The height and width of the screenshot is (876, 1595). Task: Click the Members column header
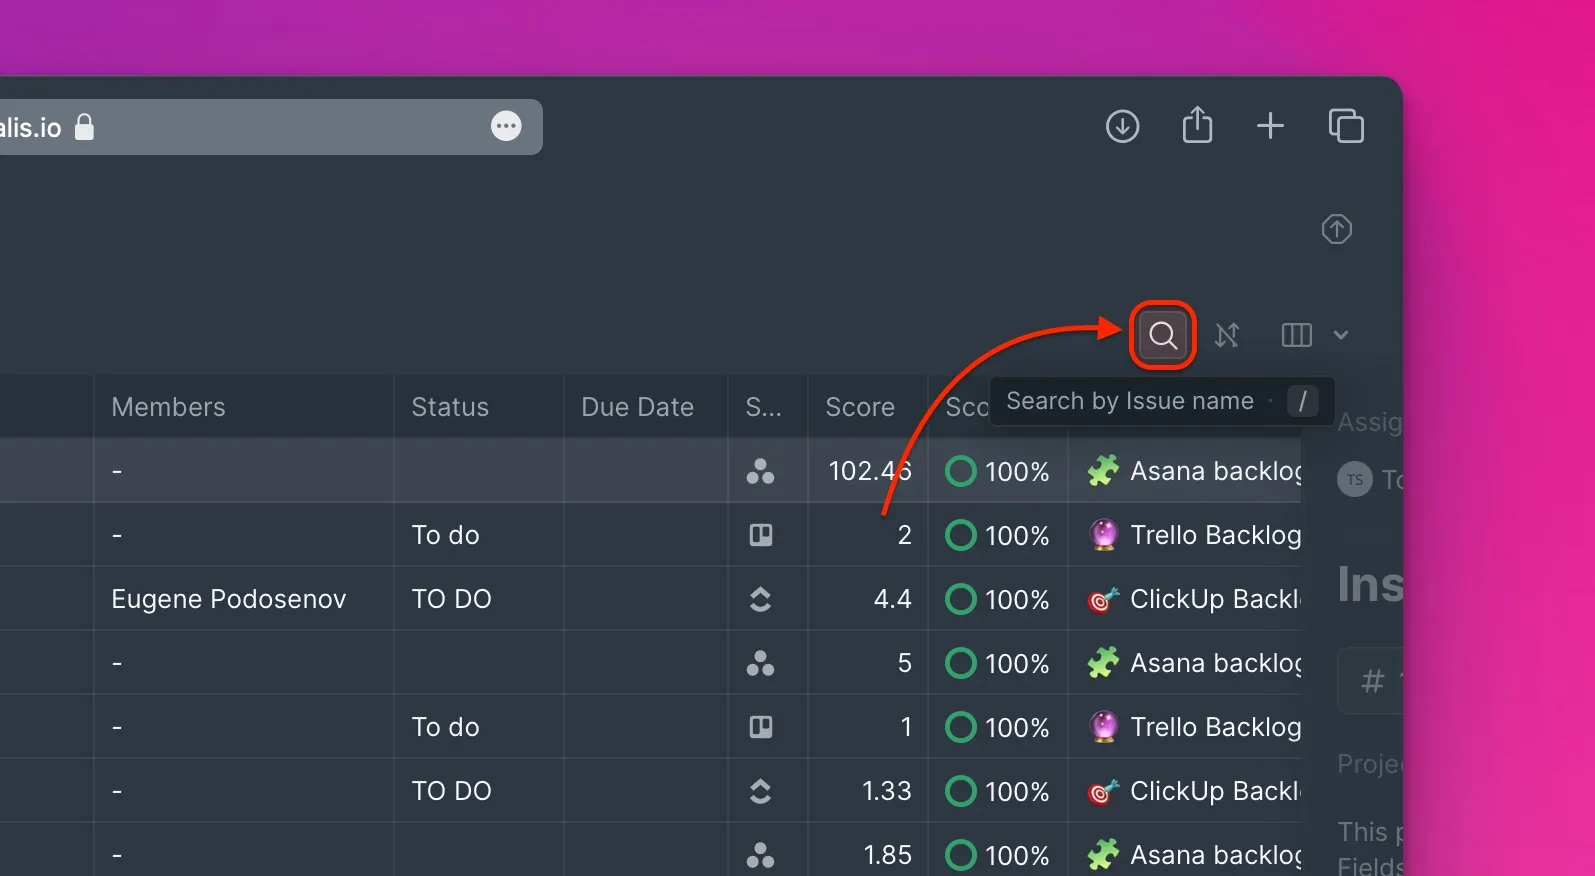click(x=168, y=407)
